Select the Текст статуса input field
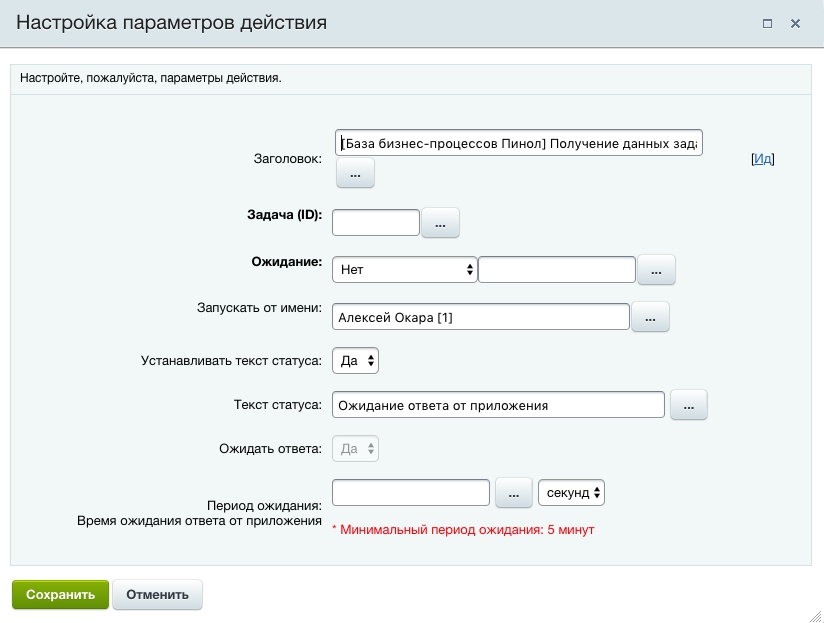824x623 pixels. (x=498, y=405)
